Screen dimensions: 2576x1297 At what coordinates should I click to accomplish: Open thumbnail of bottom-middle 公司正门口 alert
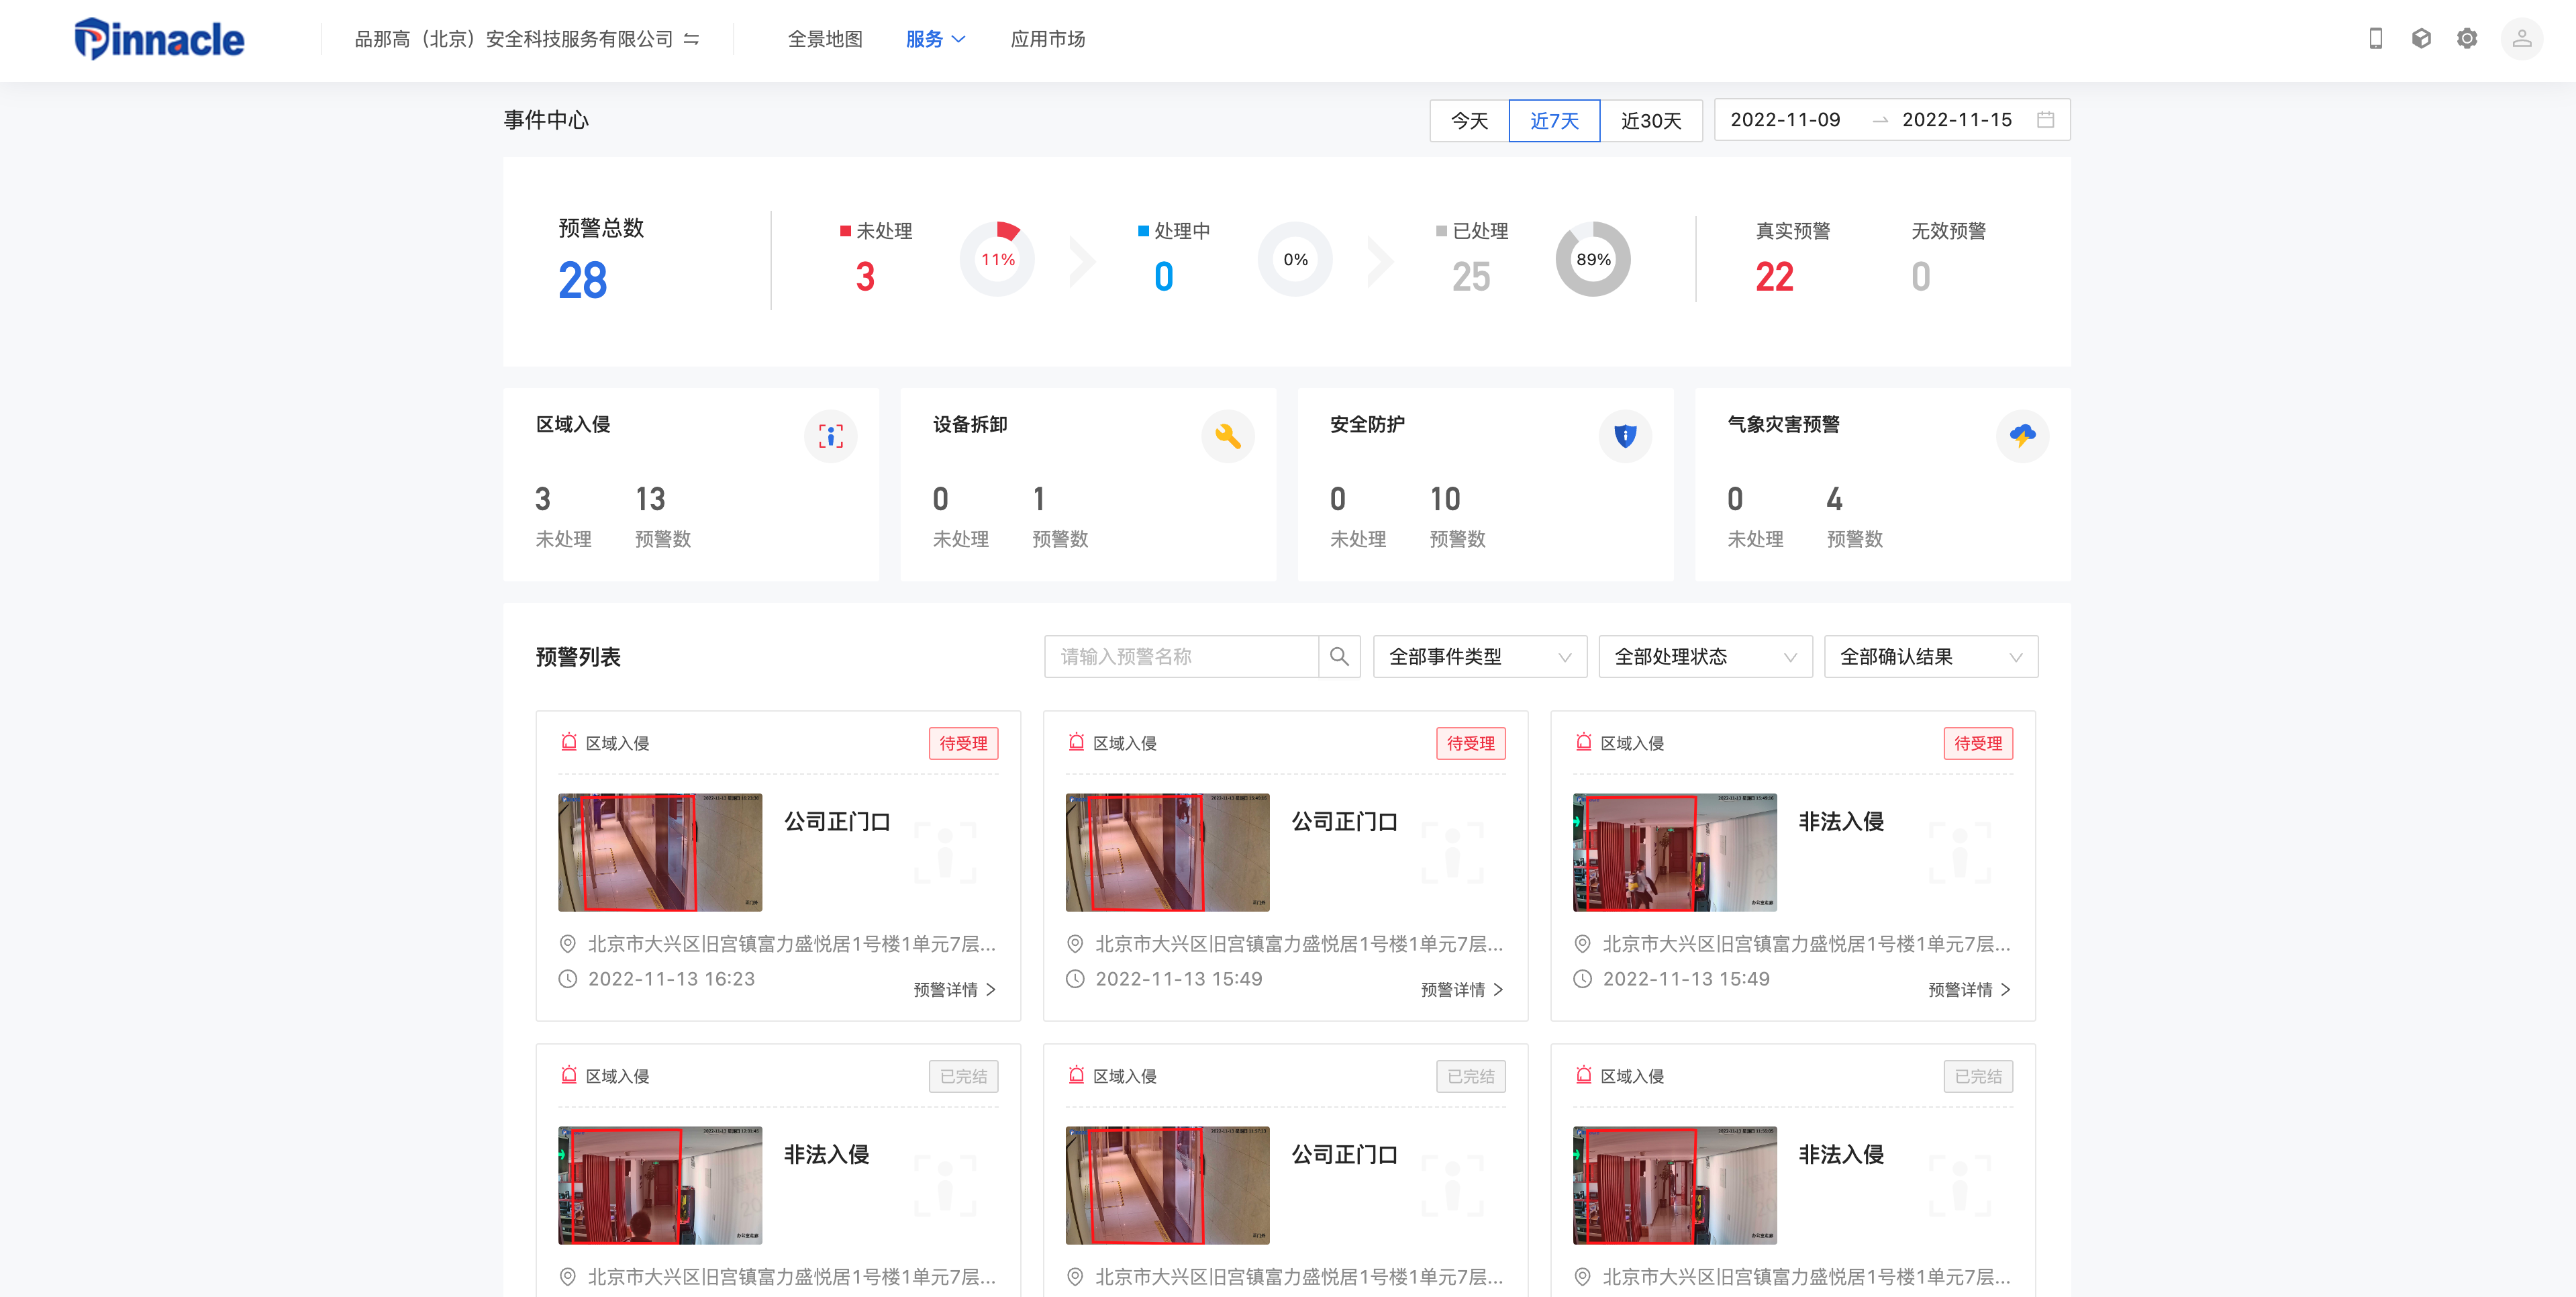[1167, 1185]
